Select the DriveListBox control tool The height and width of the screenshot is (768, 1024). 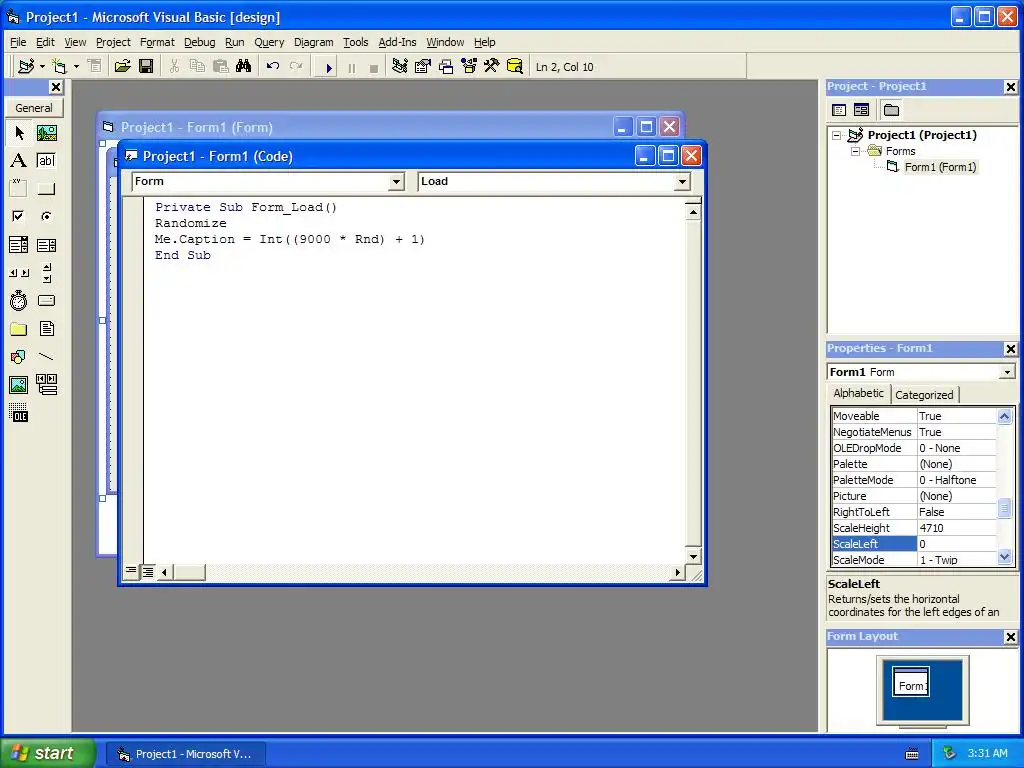[x=46, y=300]
